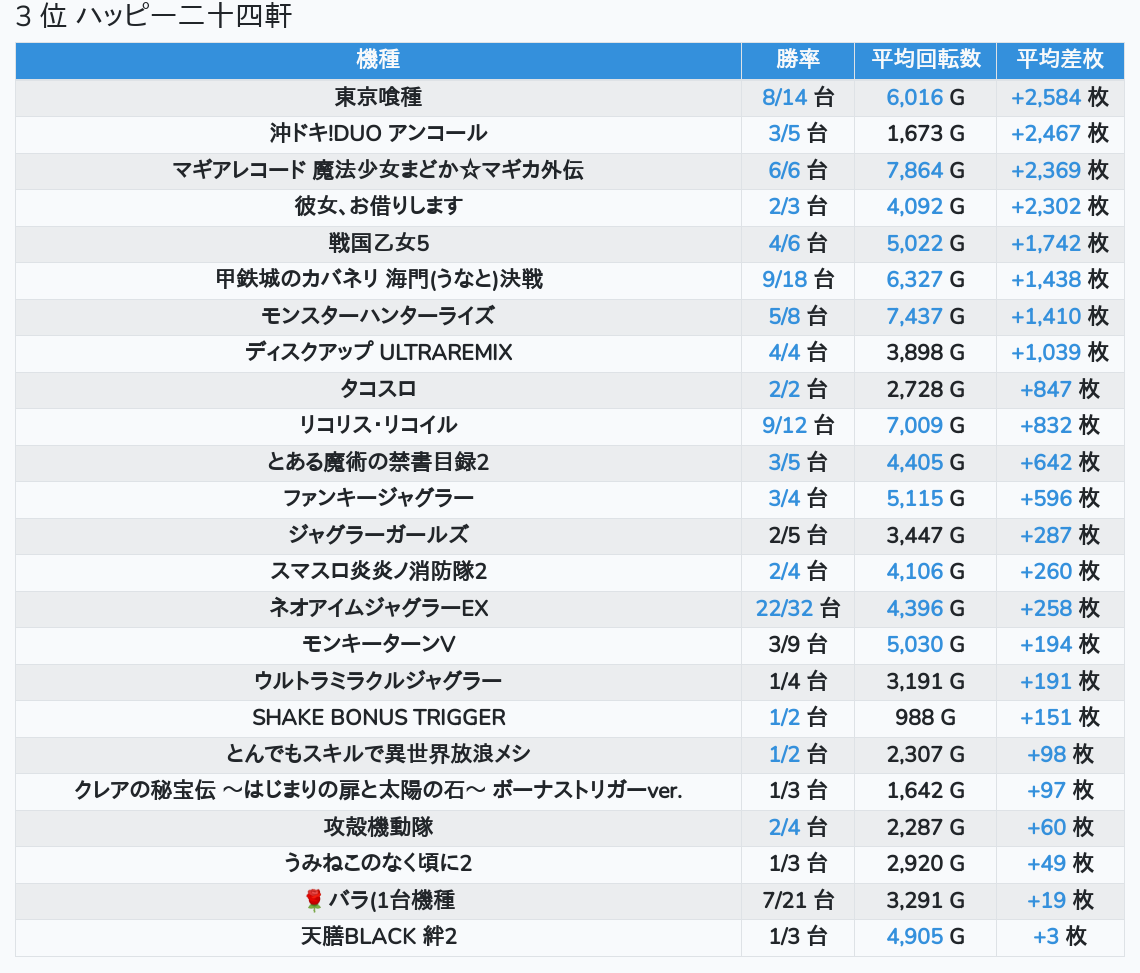
Task: Open the 8/14 台 win rate link
Action: [798, 97]
